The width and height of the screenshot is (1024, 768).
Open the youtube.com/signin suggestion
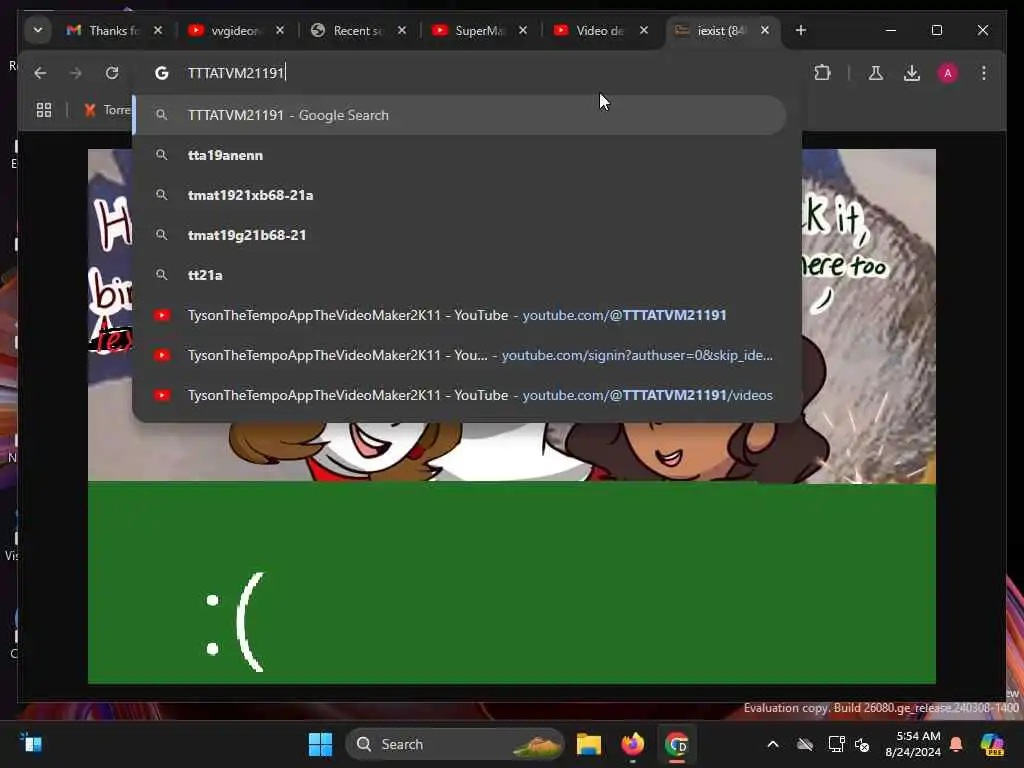coord(459,355)
